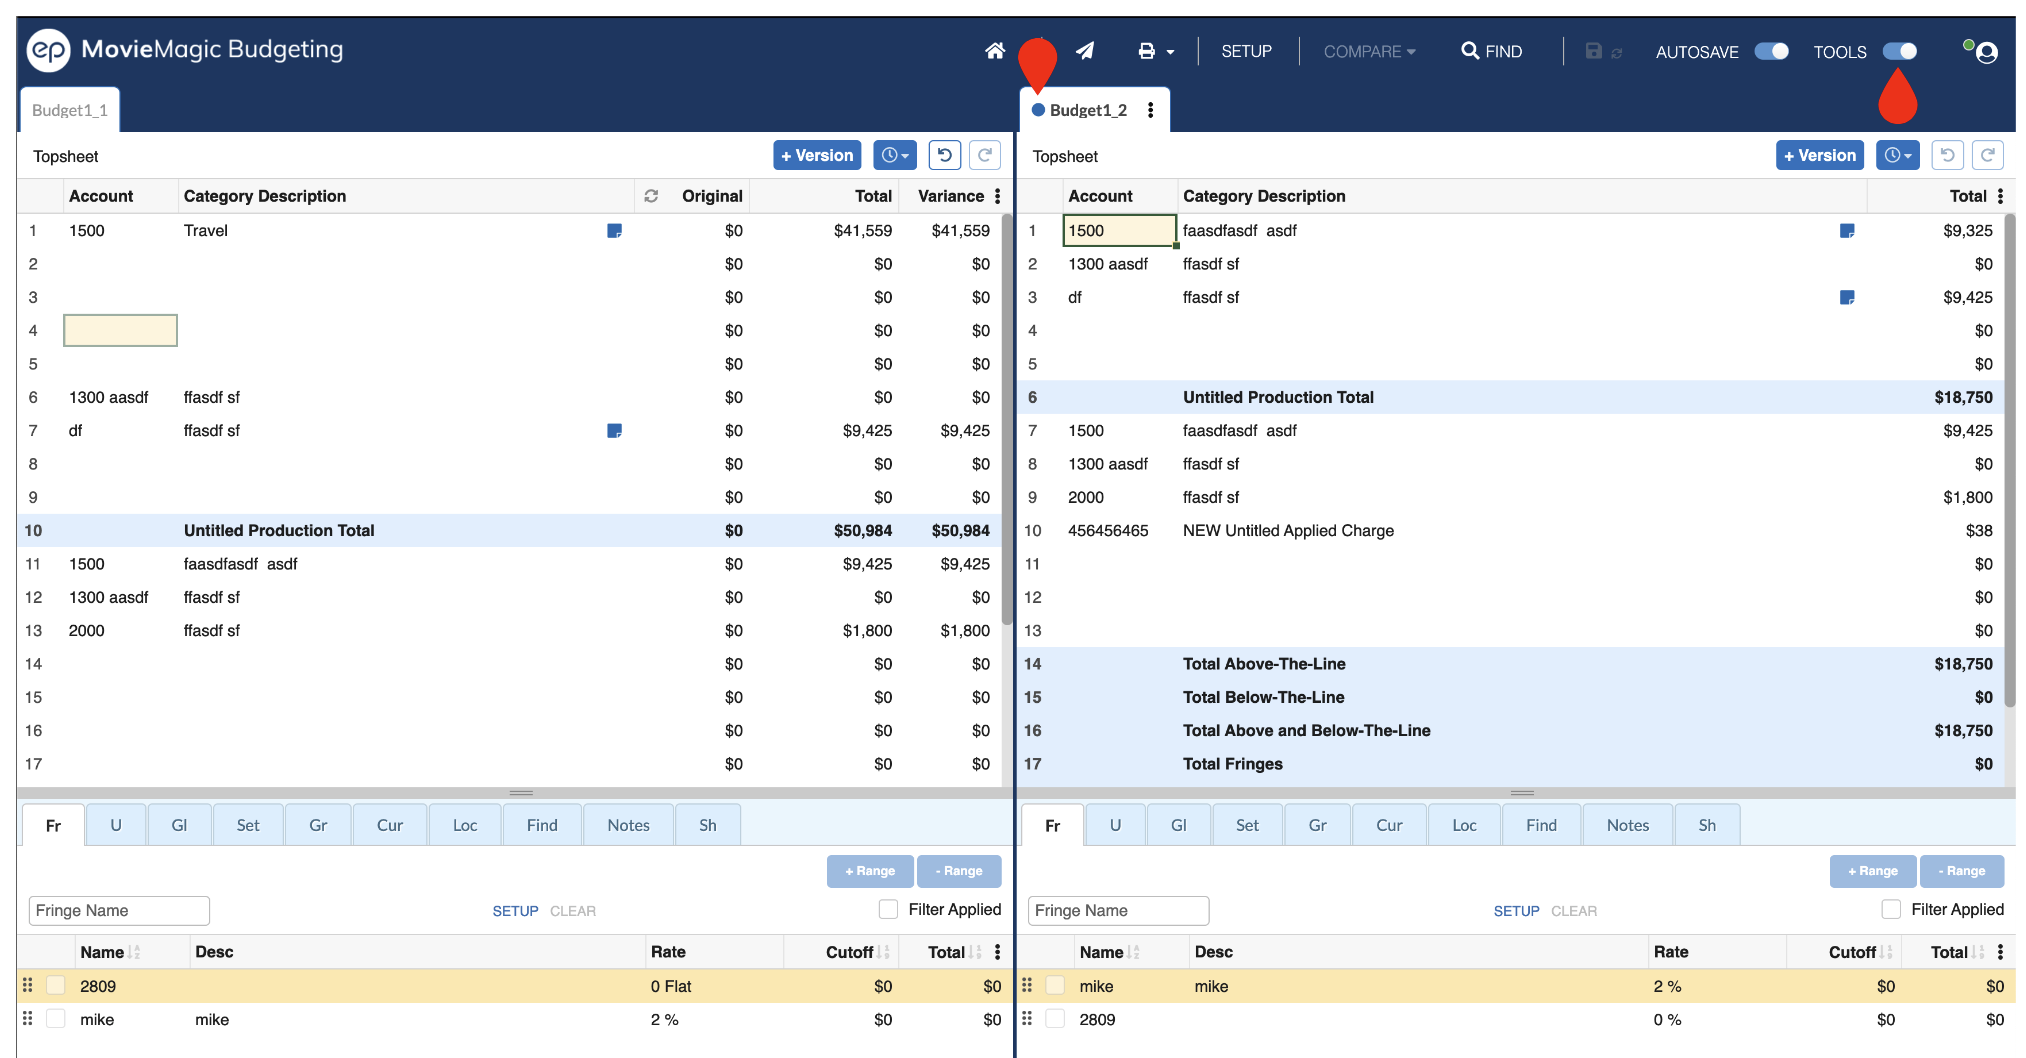2026x1058 pixels.
Task: Undo in the Budget1_2 pane
Action: pyautogui.click(x=1947, y=155)
